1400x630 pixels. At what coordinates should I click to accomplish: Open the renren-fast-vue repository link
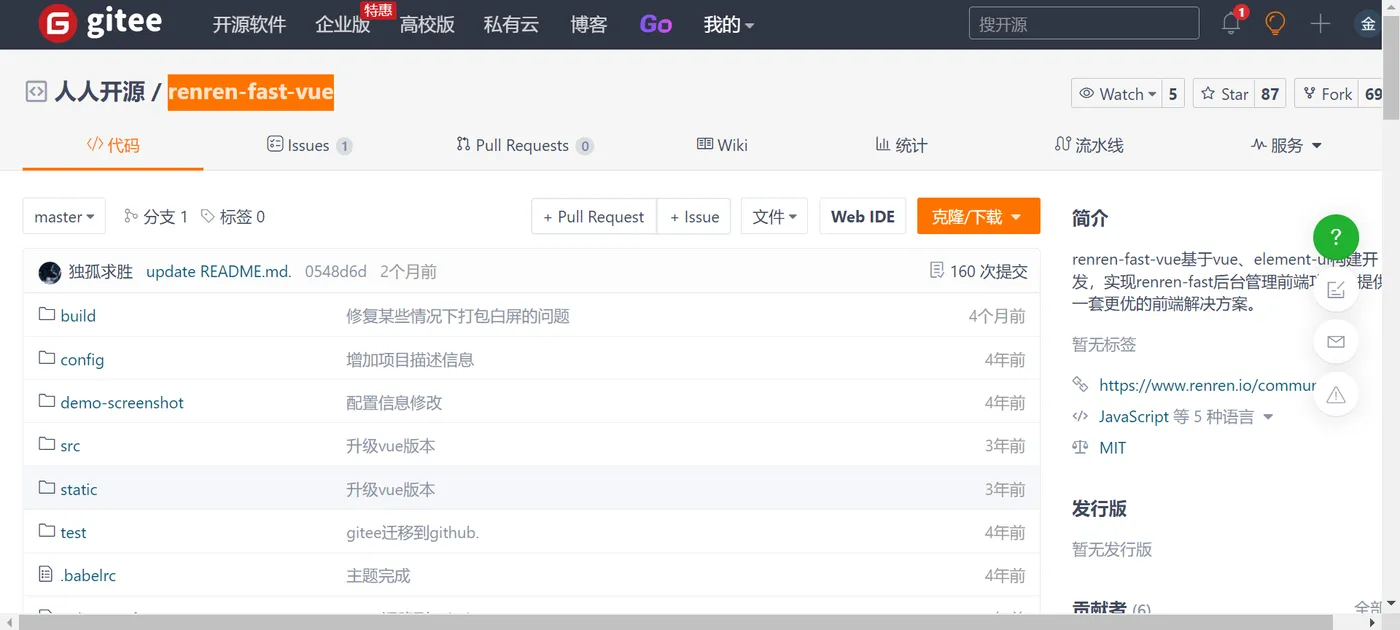251,92
